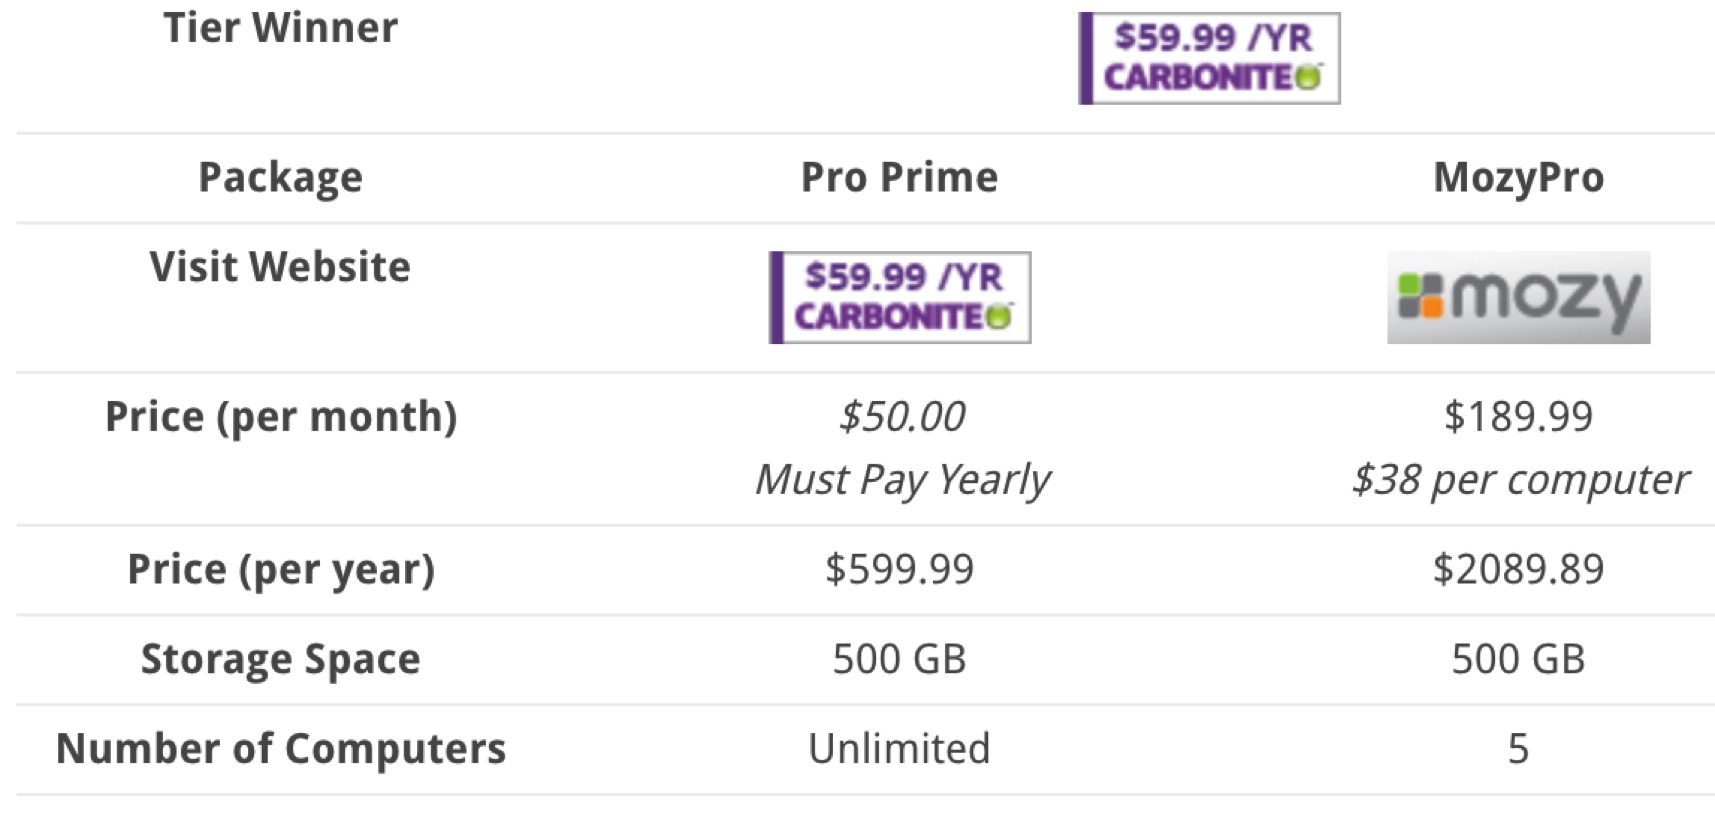Open Carbonite website banner under Pro Prime
The image size is (1715, 817).
[899, 297]
